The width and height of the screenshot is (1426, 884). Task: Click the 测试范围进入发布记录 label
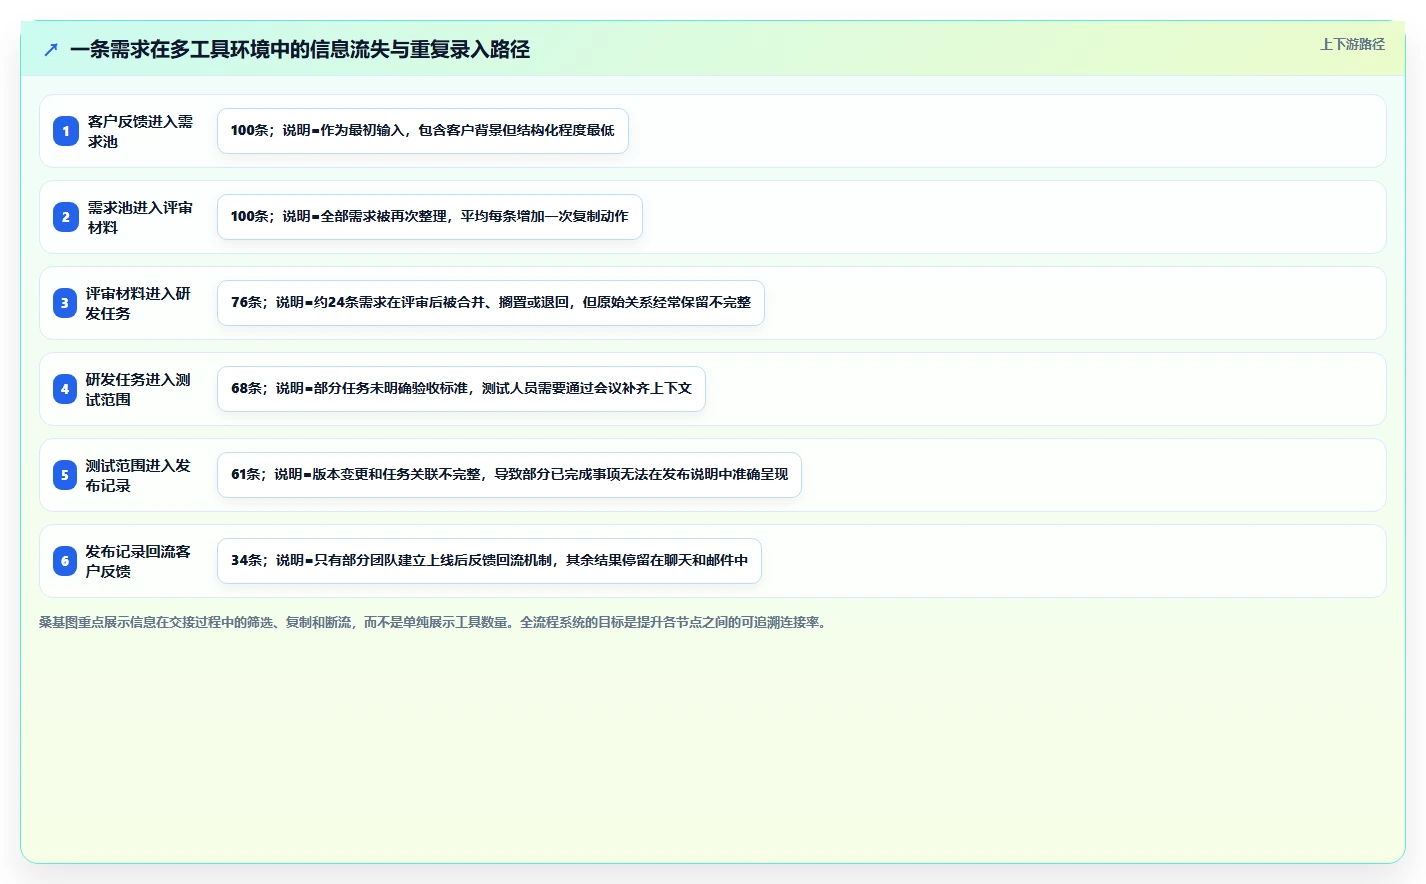tap(138, 475)
